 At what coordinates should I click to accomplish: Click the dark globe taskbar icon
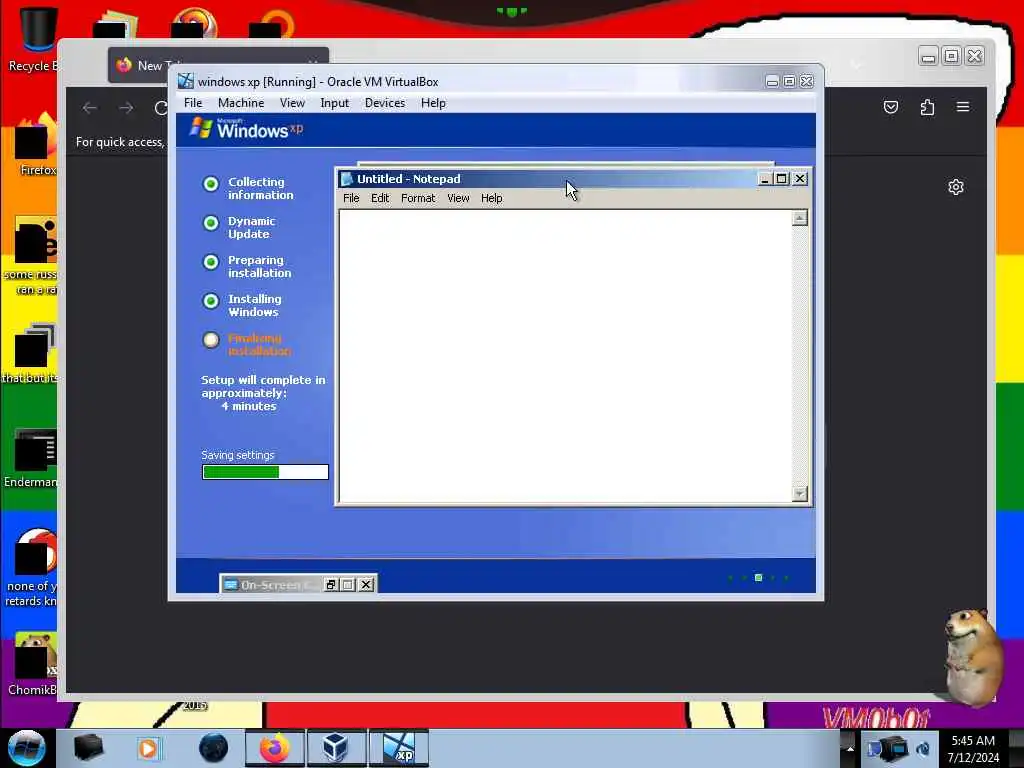[213, 748]
